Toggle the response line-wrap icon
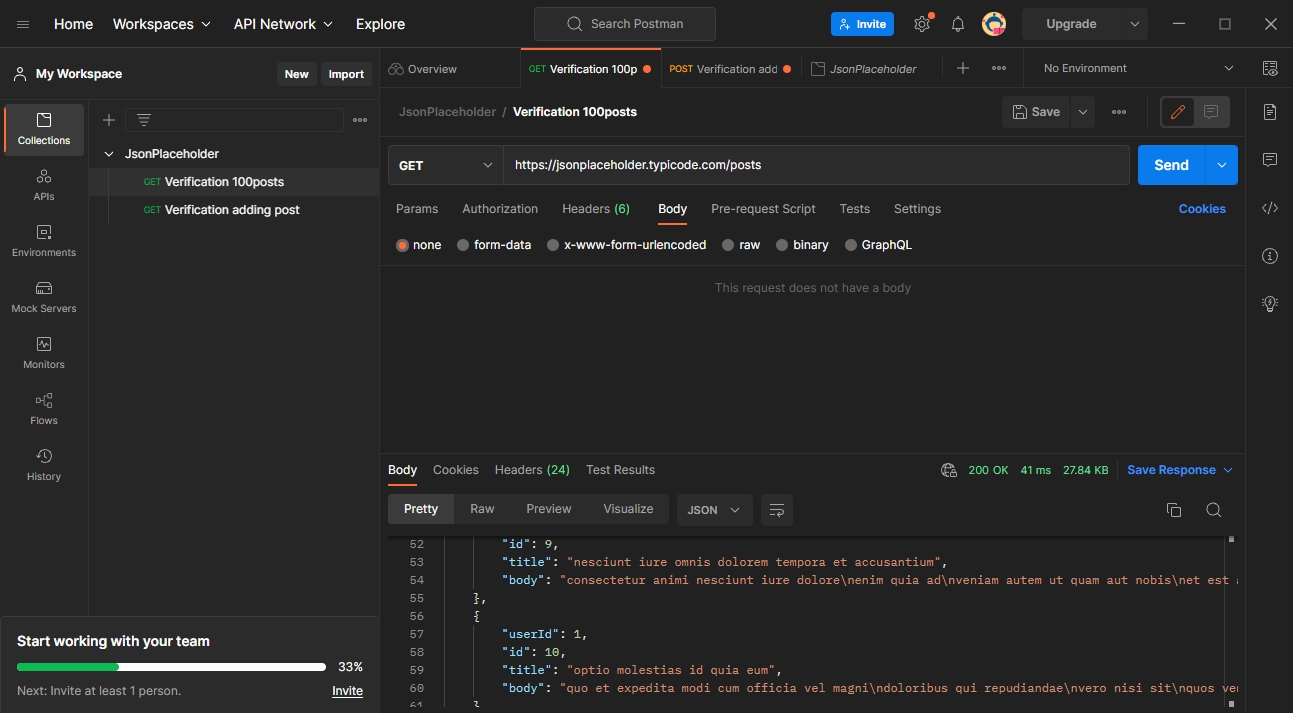 776,510
